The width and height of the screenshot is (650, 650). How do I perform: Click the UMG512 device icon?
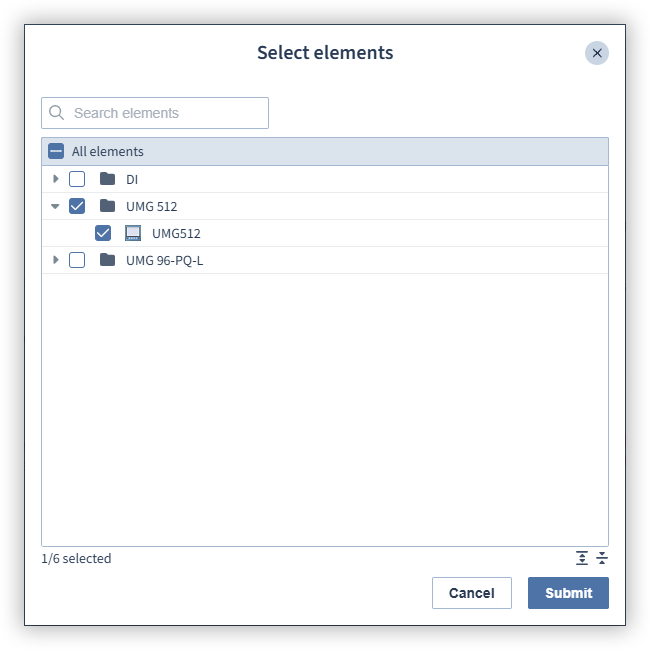pos(133,233)
